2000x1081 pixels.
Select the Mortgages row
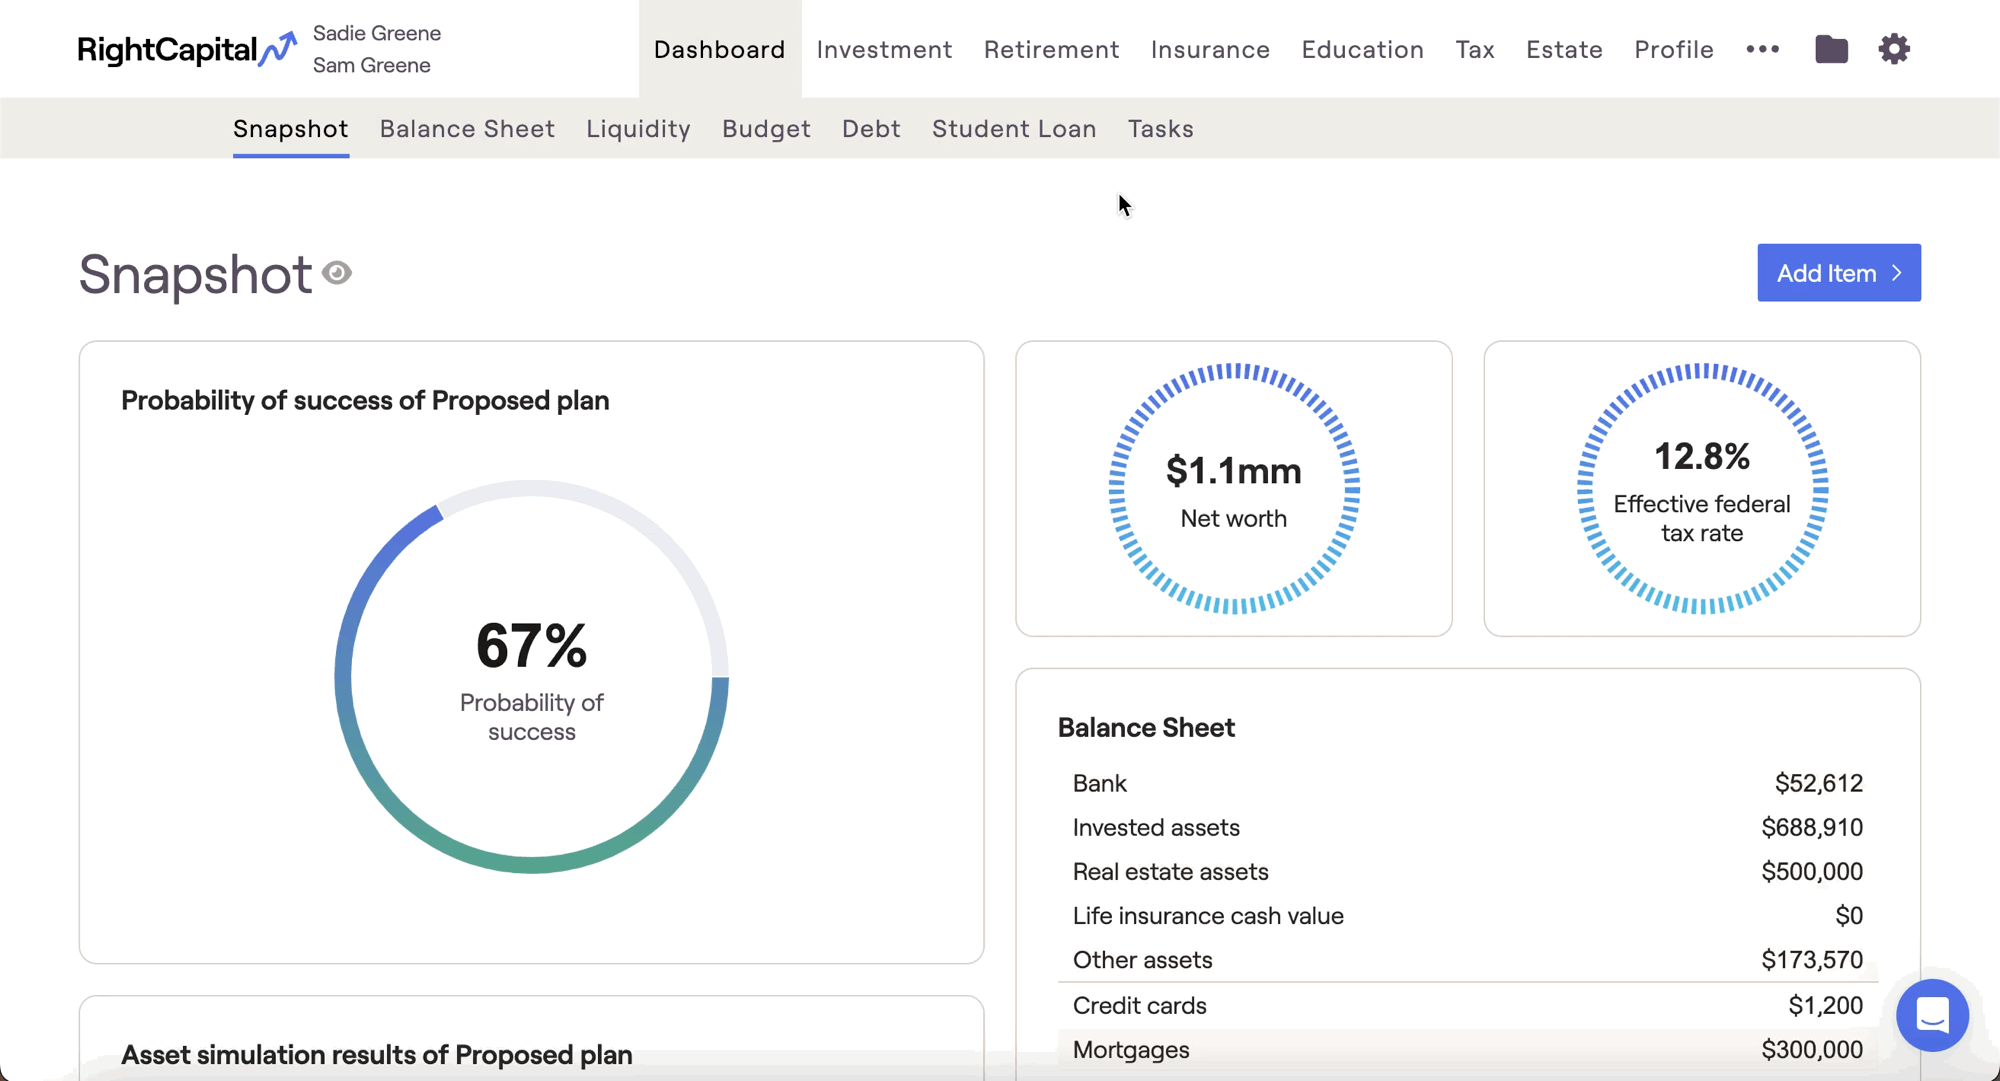point(1468,1049)
